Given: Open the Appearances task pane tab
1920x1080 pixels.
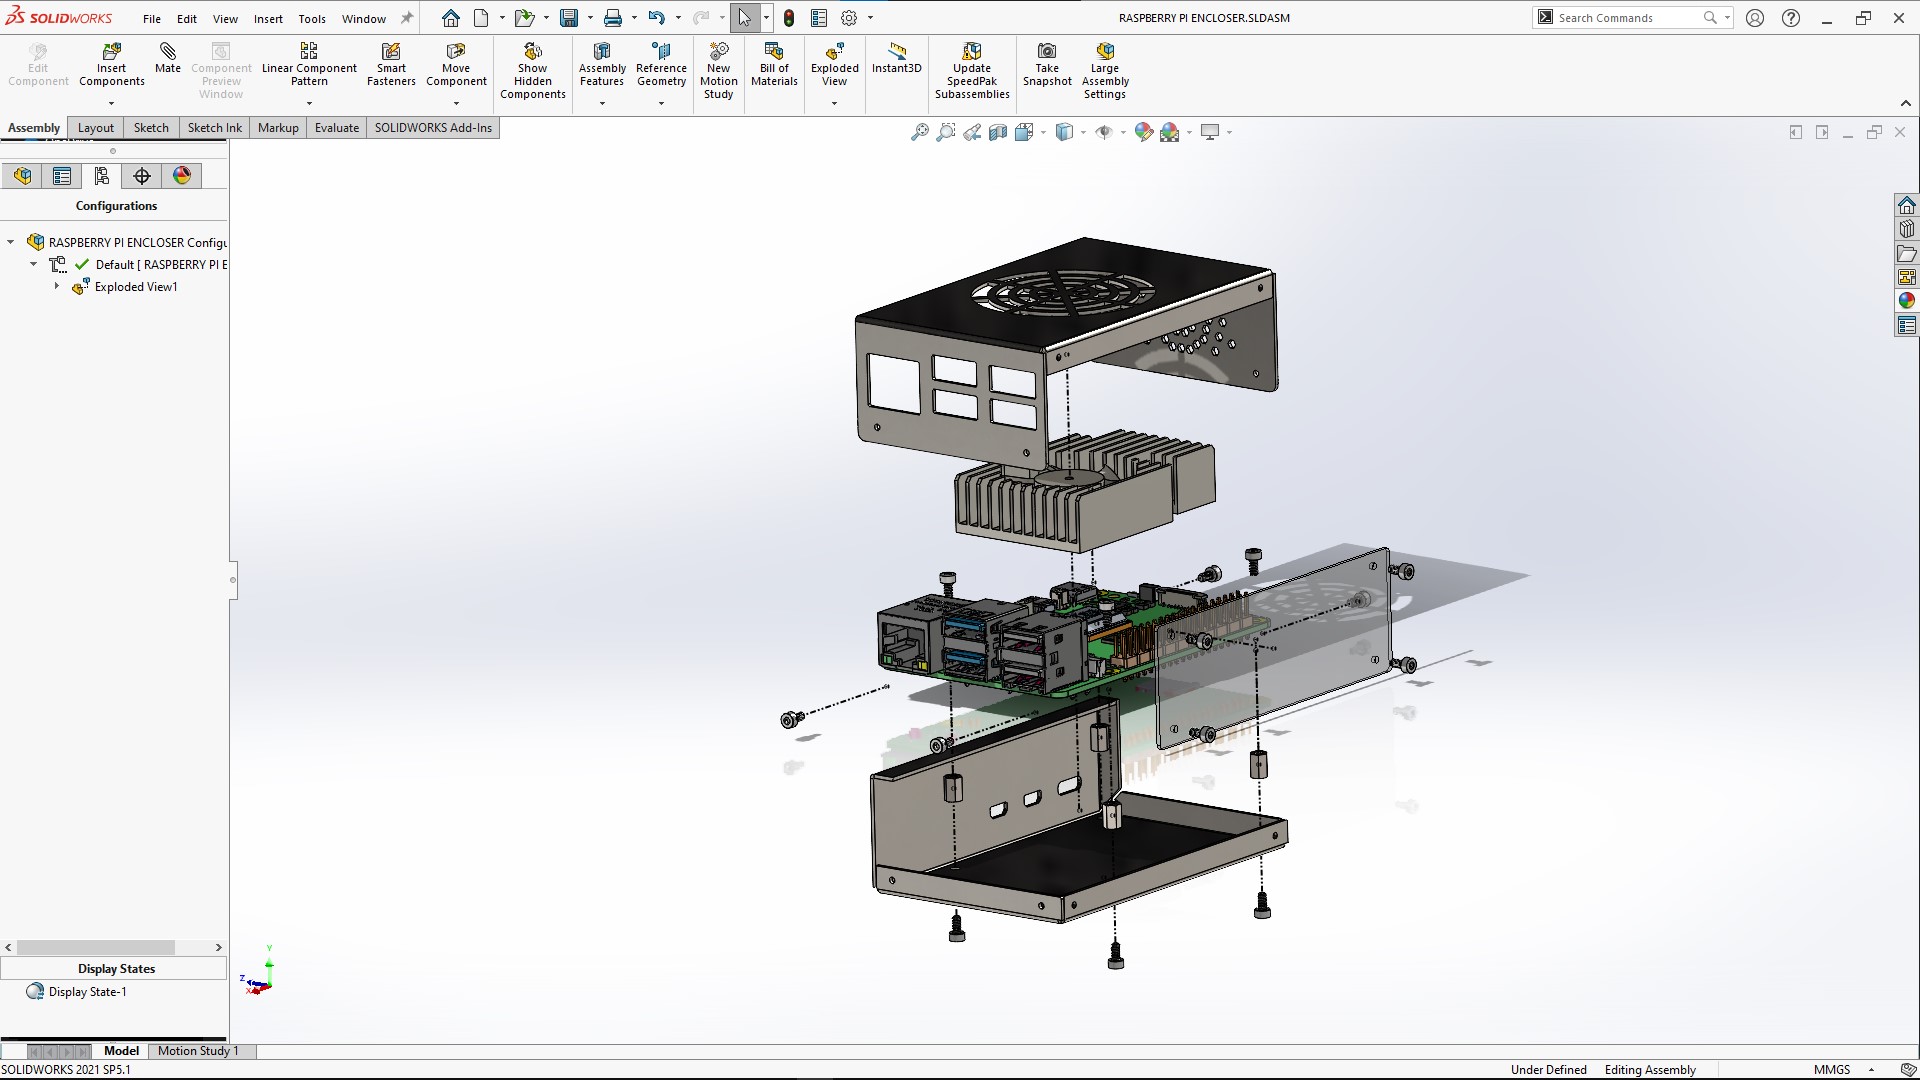Looking at the screenshot, I should 1907,301.
